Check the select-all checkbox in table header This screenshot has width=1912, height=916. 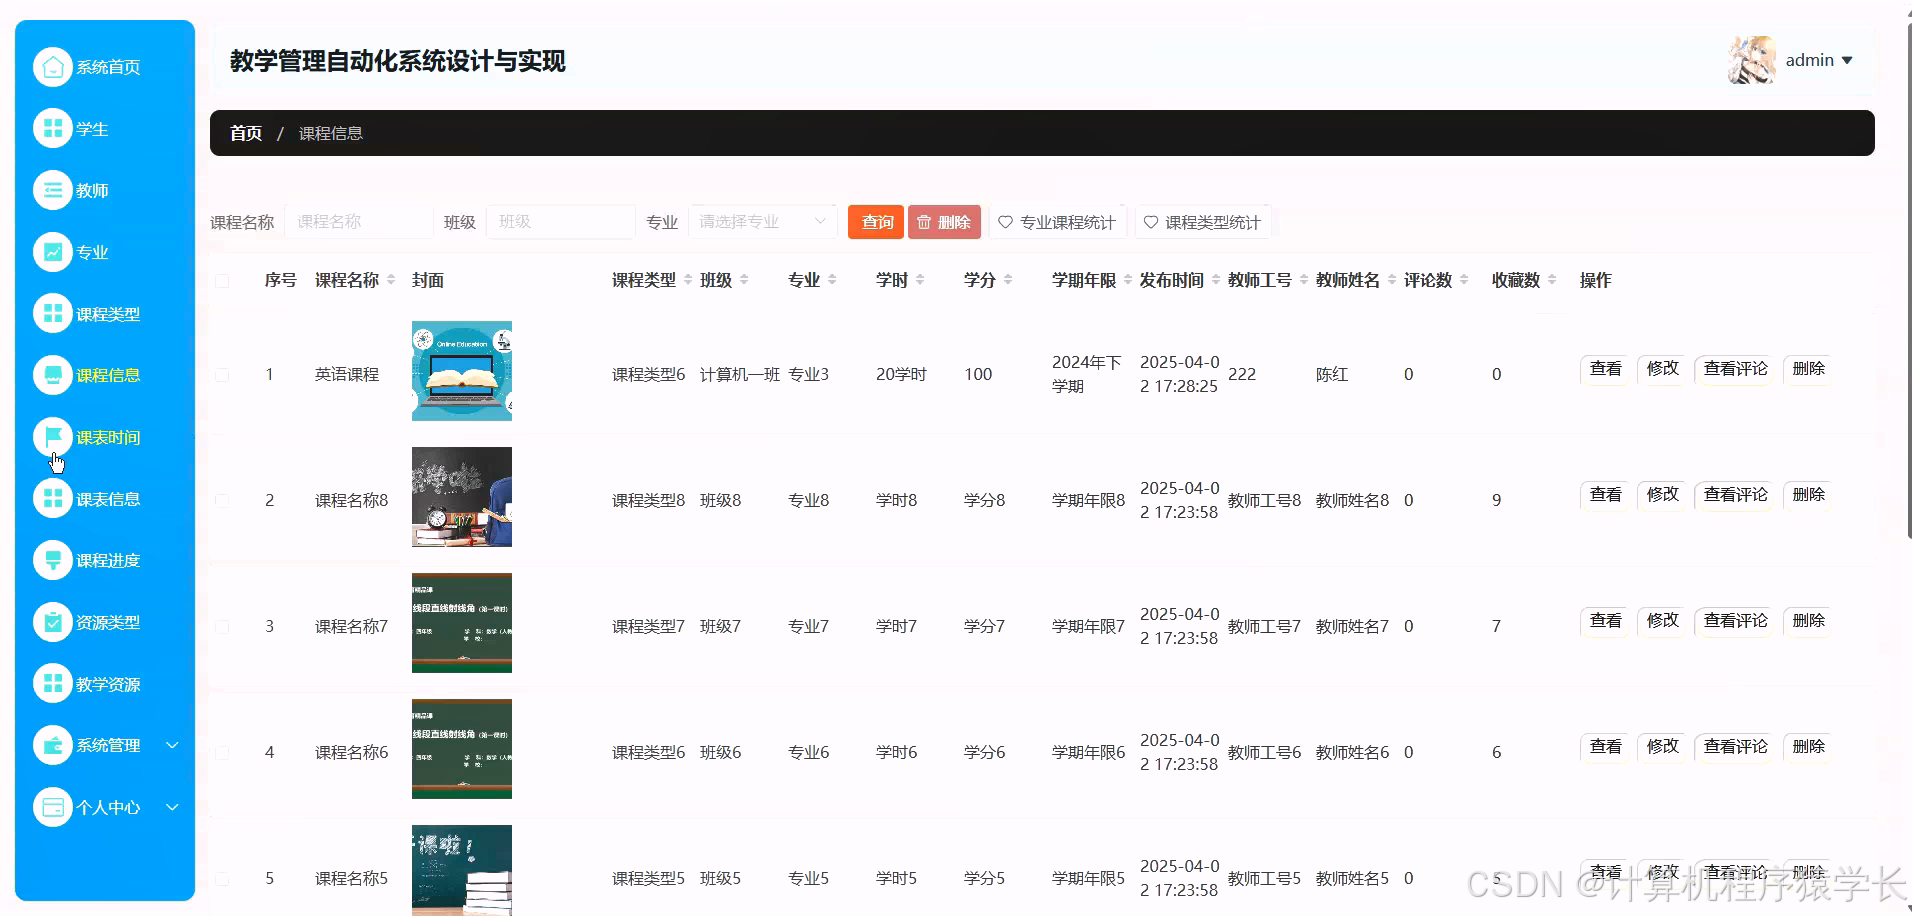[x=222, y=281]
